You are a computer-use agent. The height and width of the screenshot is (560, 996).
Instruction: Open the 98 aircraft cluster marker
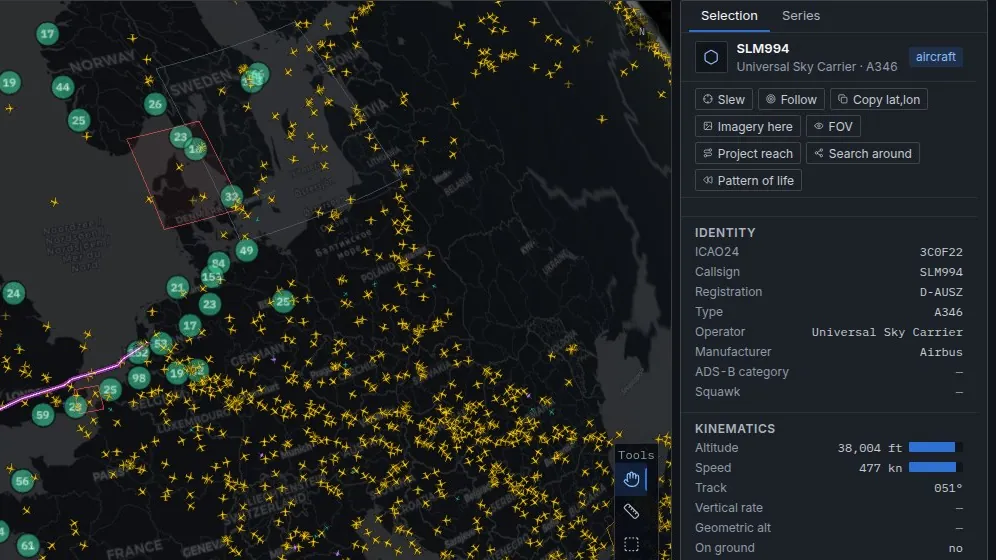coord(138,378)
